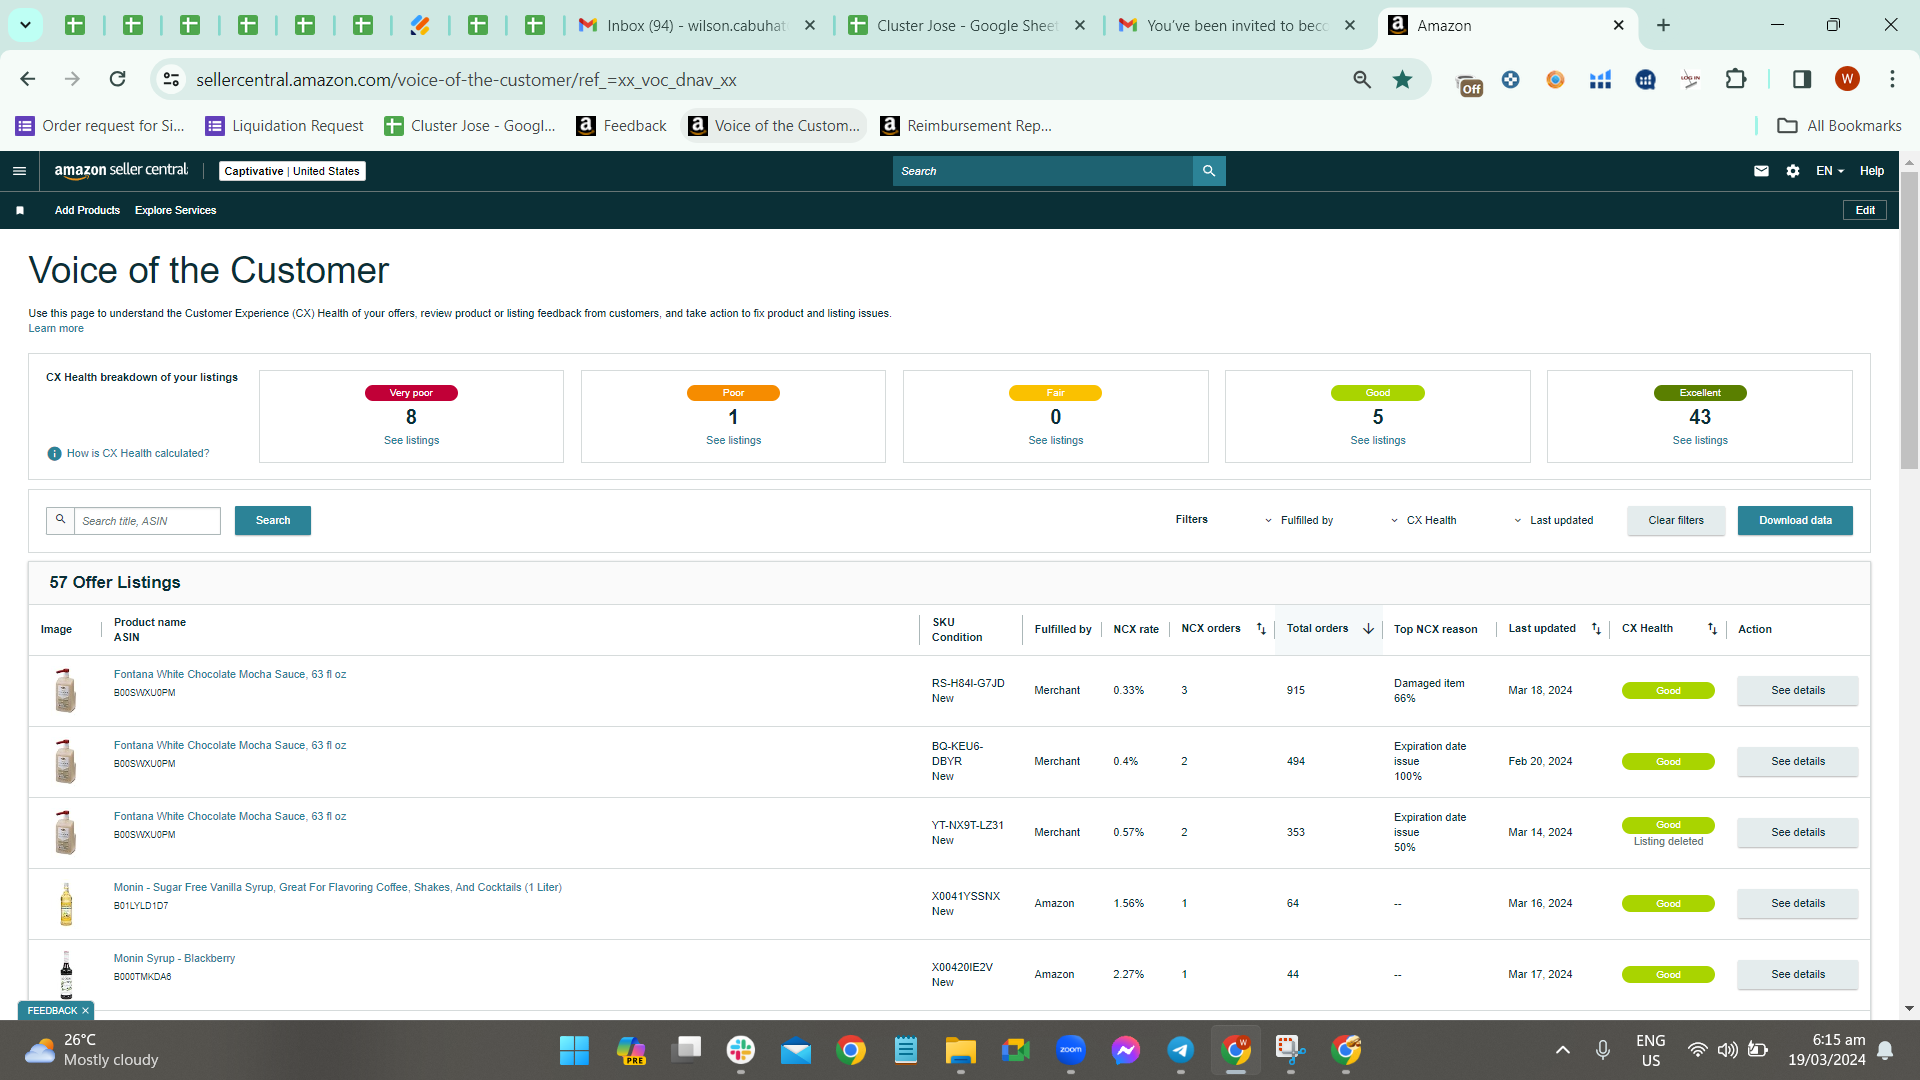Open the Explore Services menu item
This screenshot has width=1920, height=1080.
[x=175, y=210]
